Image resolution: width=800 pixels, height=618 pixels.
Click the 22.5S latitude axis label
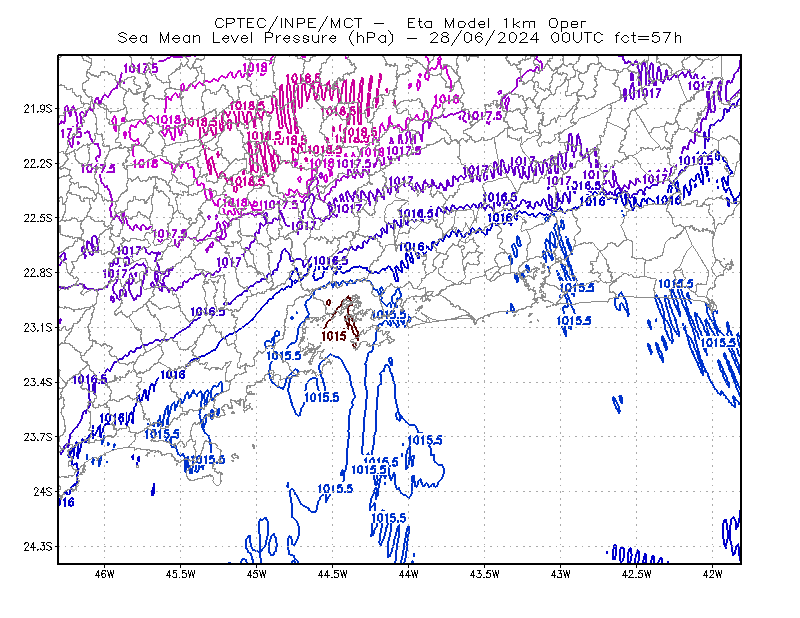tap(38, 218)
